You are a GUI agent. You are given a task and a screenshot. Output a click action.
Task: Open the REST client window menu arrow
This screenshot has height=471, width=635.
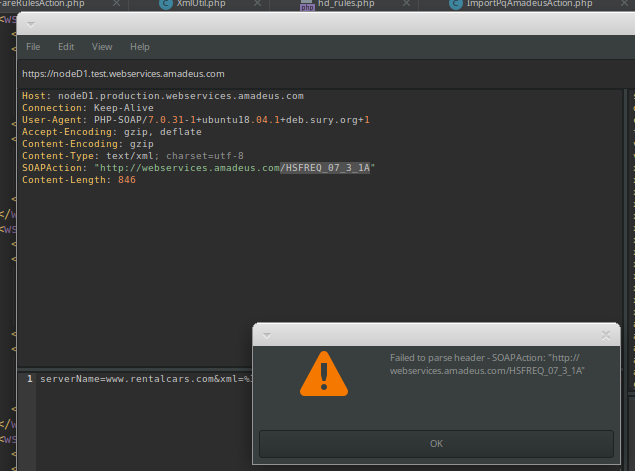pos(31,25)
